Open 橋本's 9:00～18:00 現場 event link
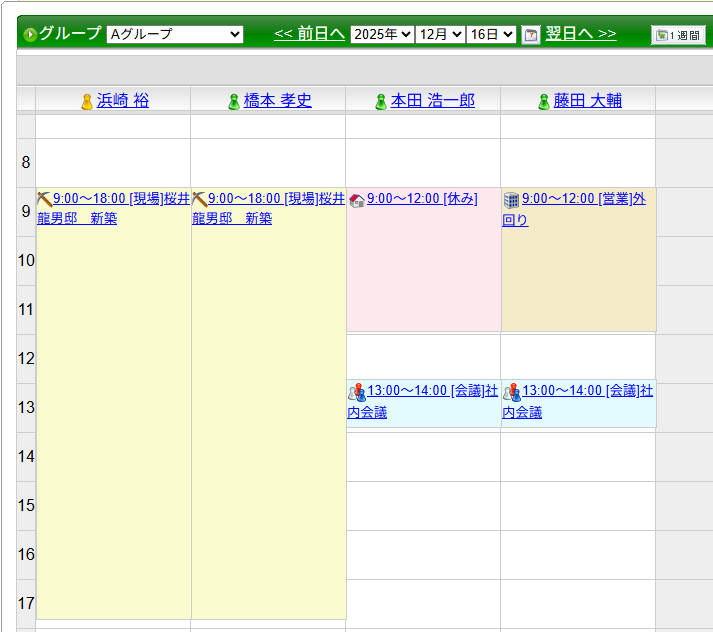This screenshot has height=632, width=713. click(262, 198)
